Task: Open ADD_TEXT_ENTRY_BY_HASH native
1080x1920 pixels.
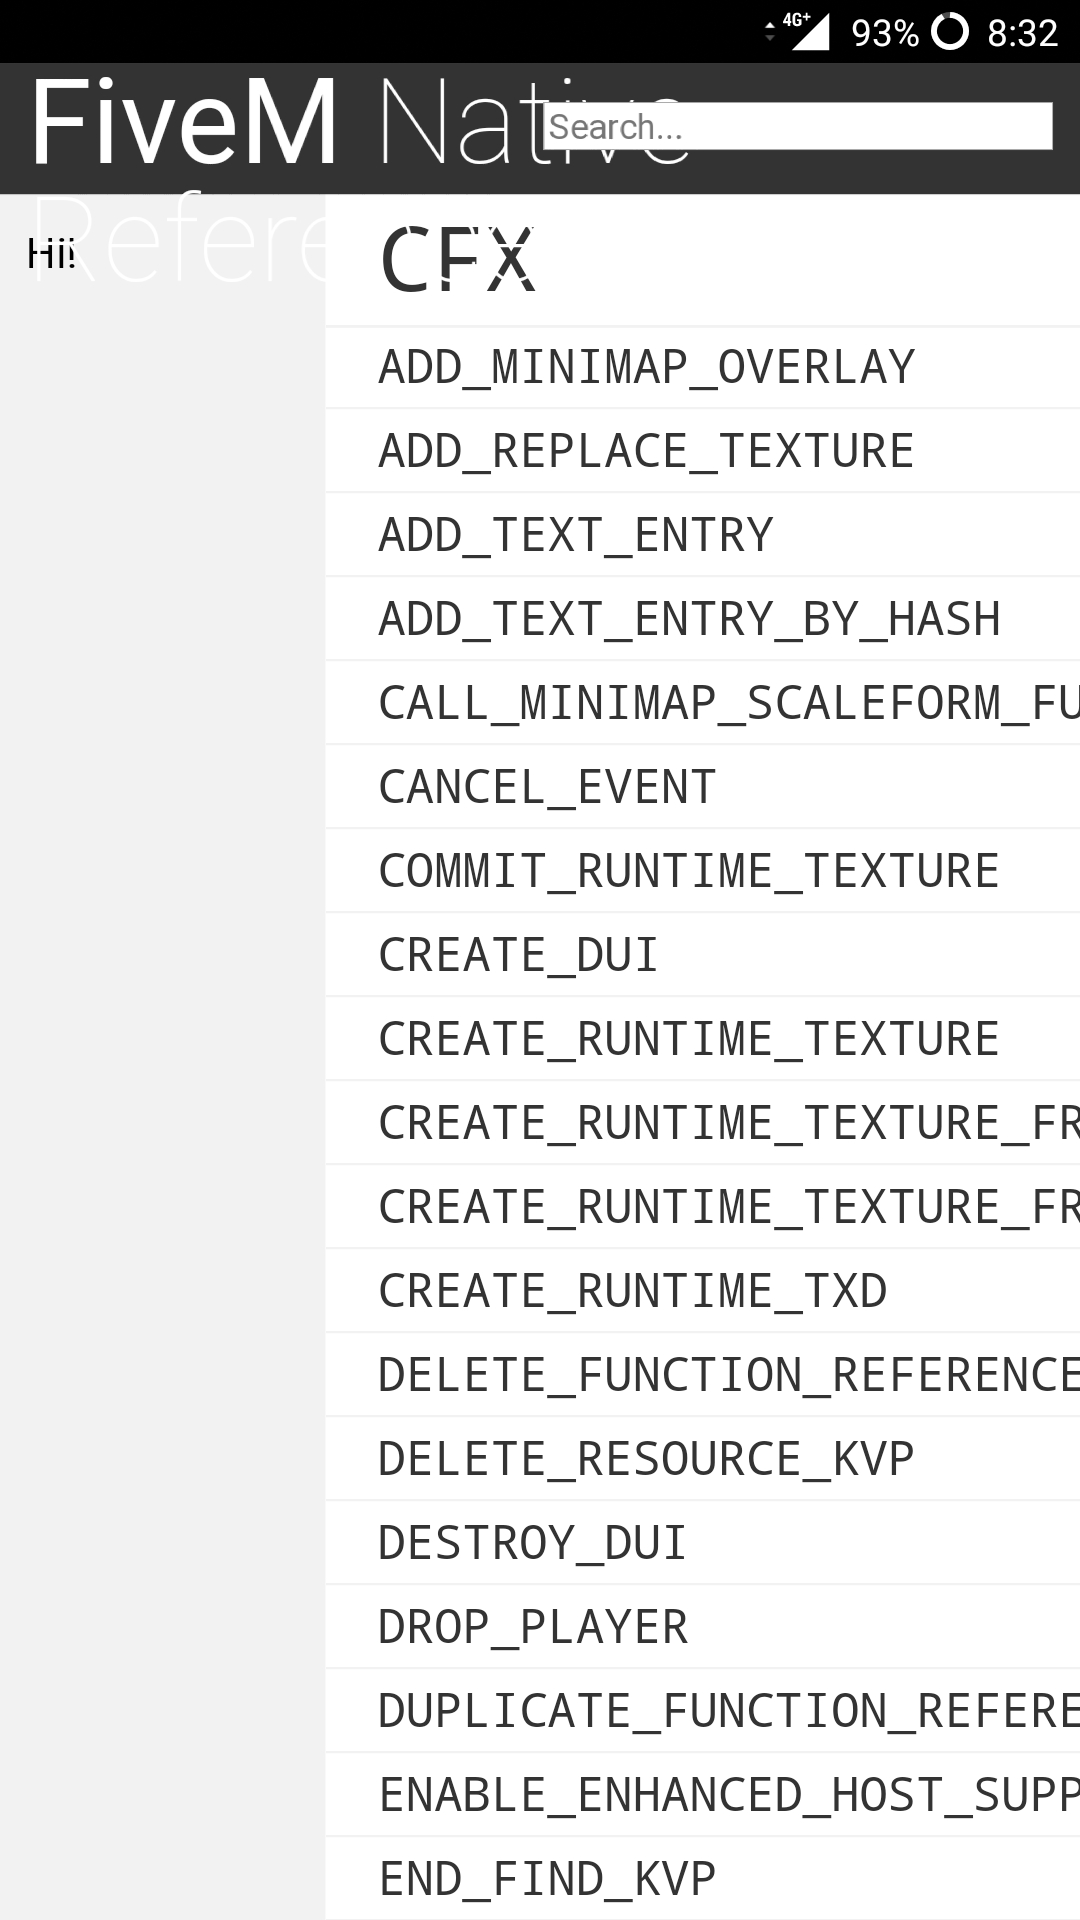Action: (689, 619)
